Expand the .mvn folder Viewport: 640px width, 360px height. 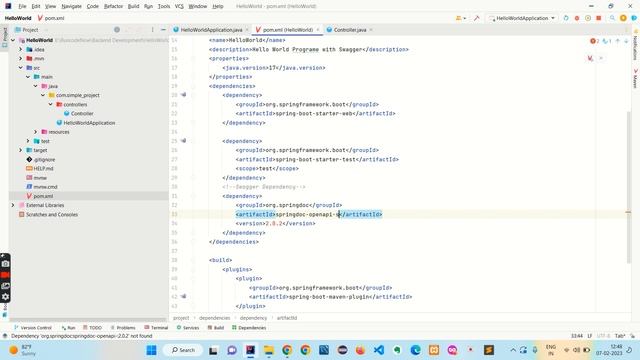(20, 58)
